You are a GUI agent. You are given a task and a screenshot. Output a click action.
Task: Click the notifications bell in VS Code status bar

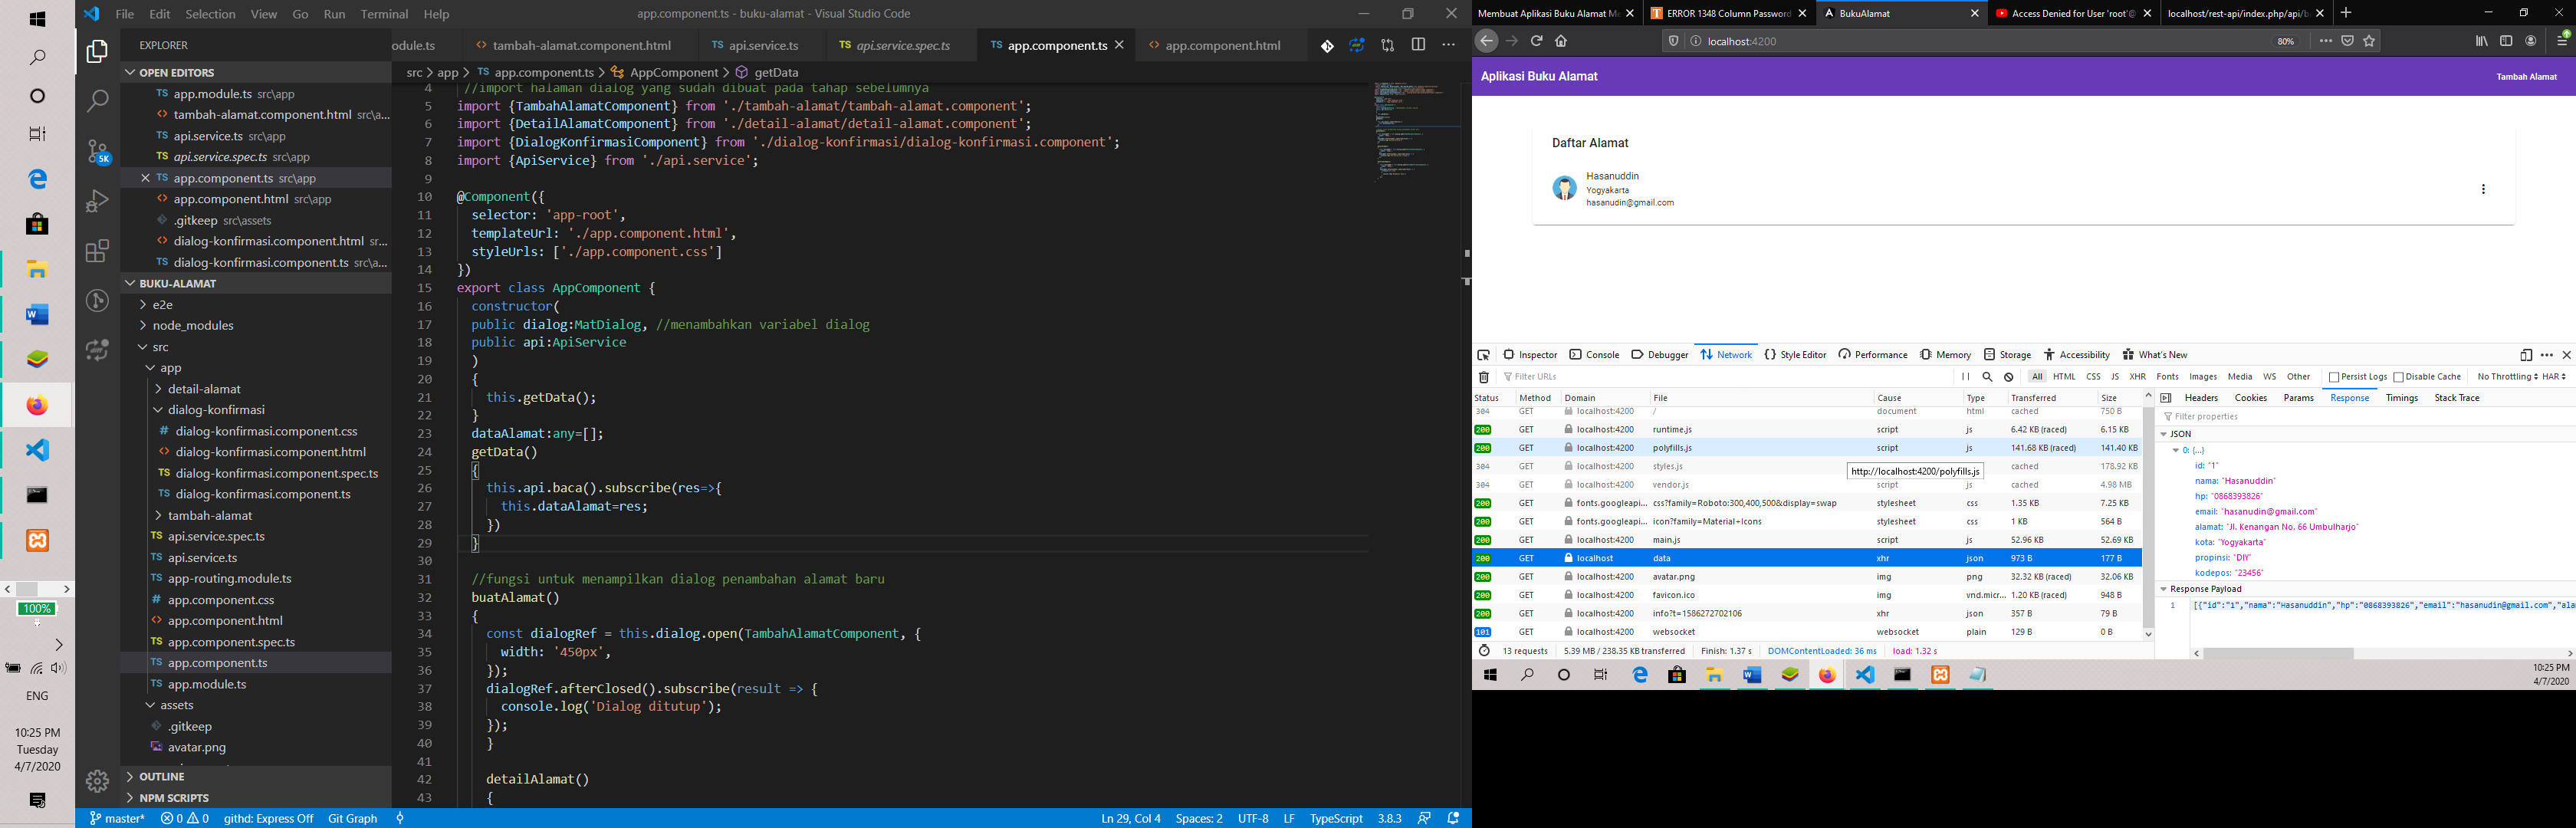(x=1453, y=818)
